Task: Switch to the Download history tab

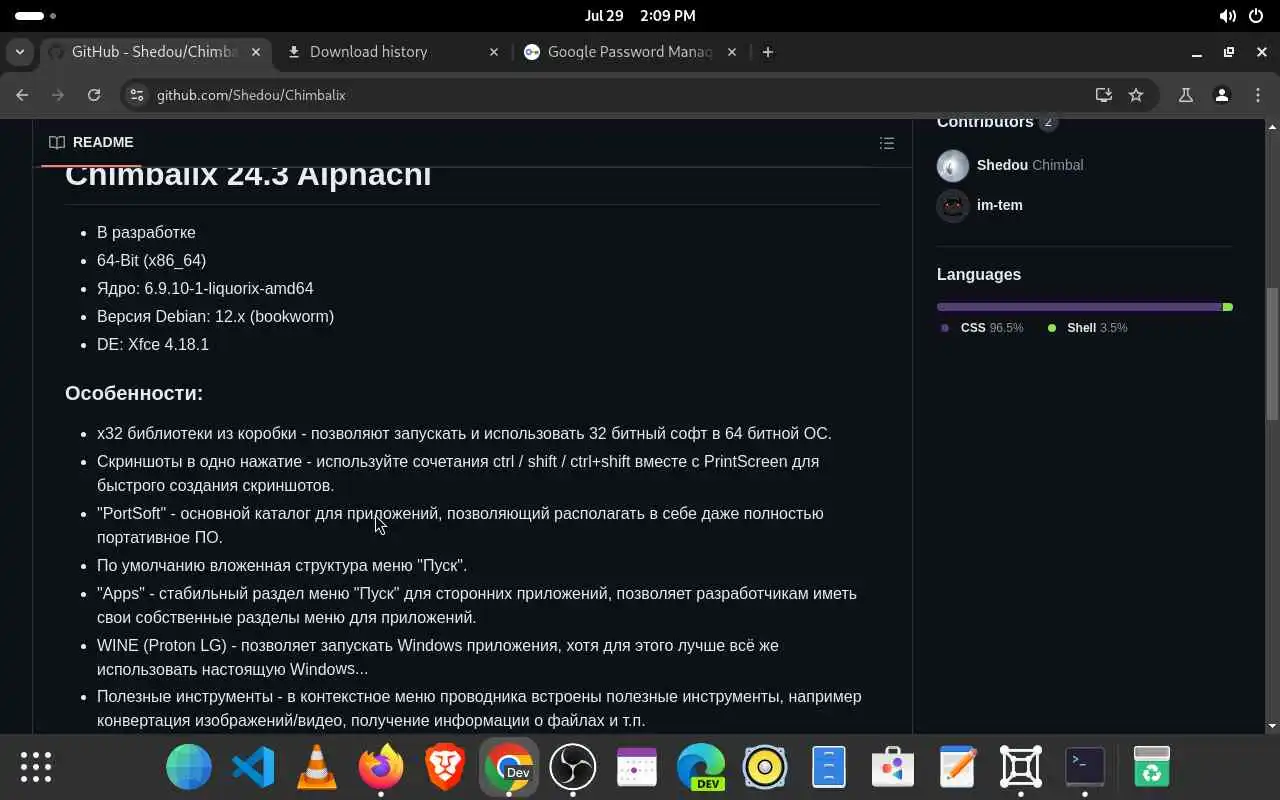Action: [393, 52]
